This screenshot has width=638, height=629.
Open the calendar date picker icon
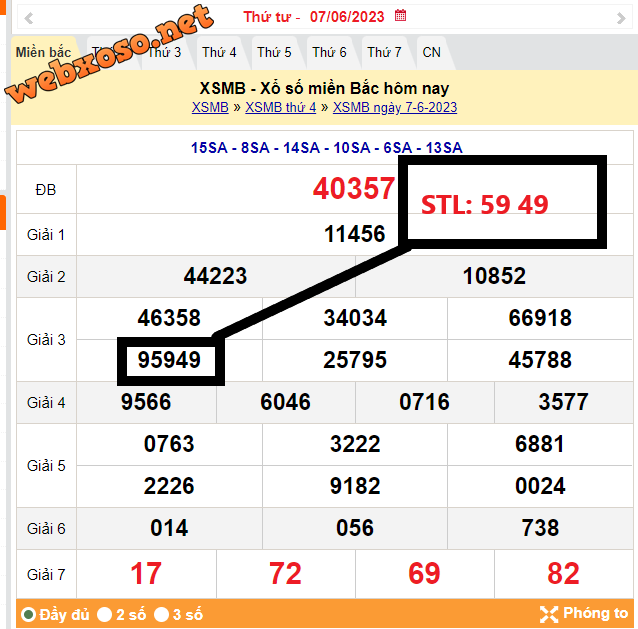pos(401,16)
